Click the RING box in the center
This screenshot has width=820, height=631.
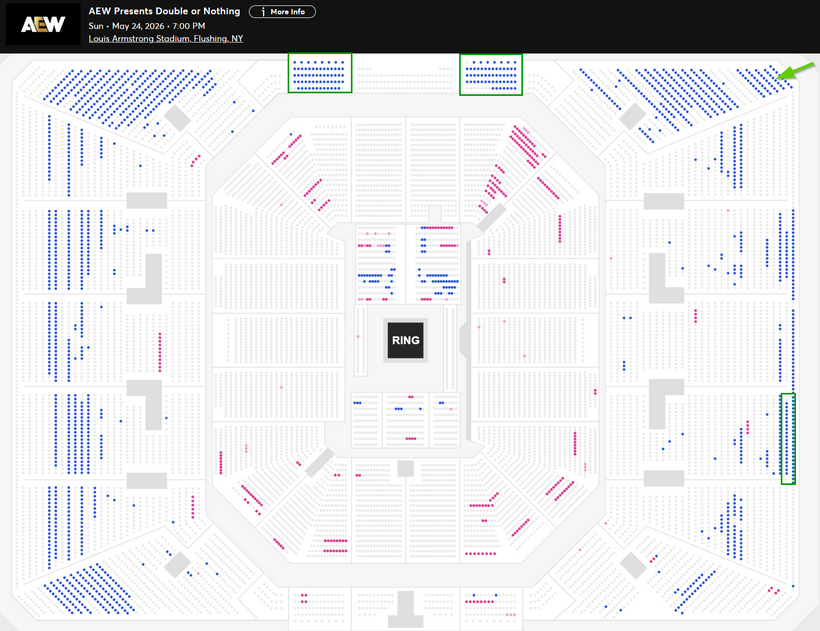(406, 340)
